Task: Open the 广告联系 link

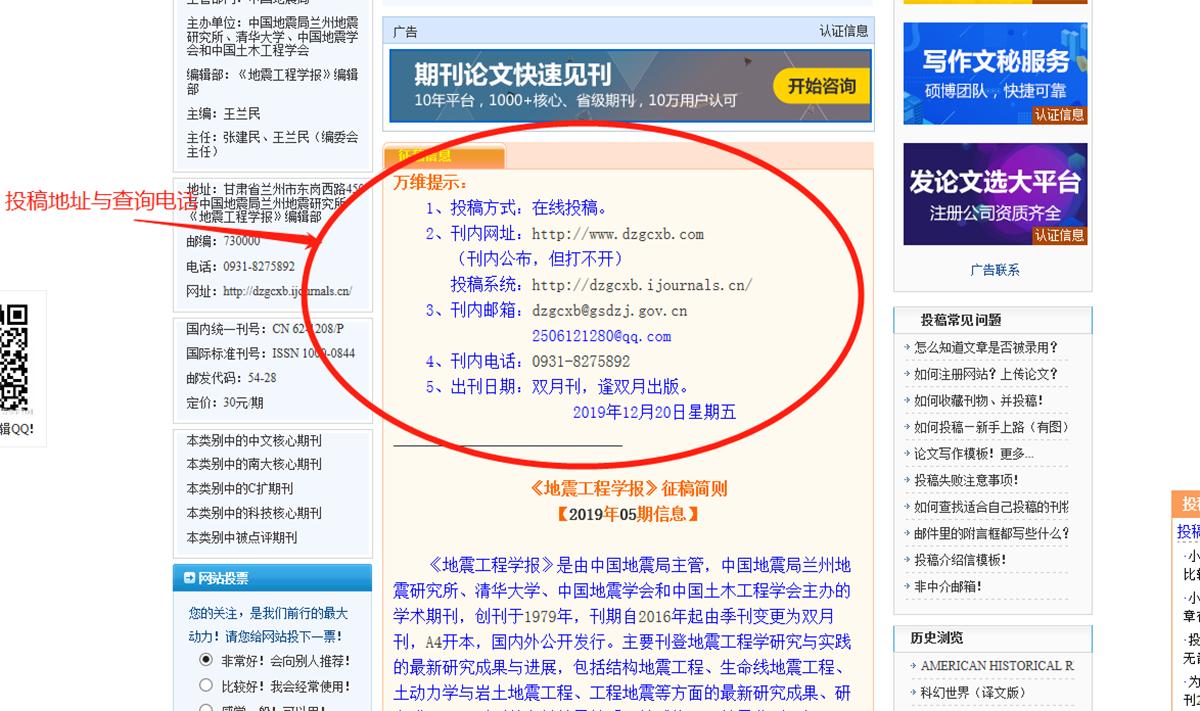Action: [994, 269]
